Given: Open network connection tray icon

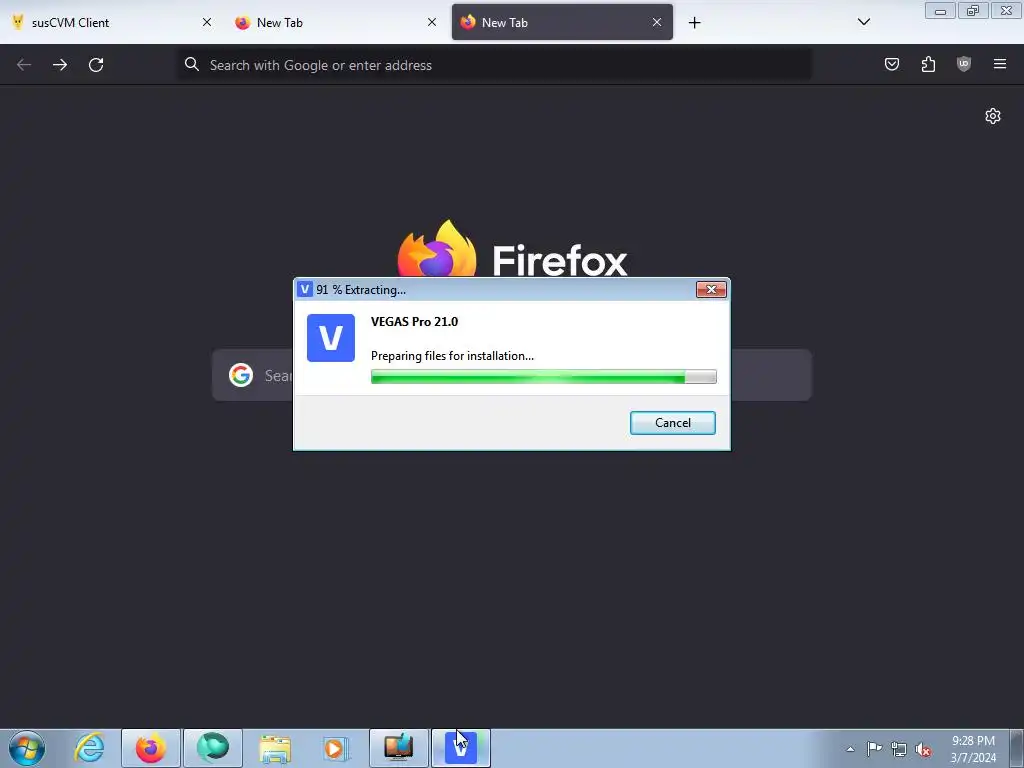Looking at the screenshot, I should coord(899,749).
